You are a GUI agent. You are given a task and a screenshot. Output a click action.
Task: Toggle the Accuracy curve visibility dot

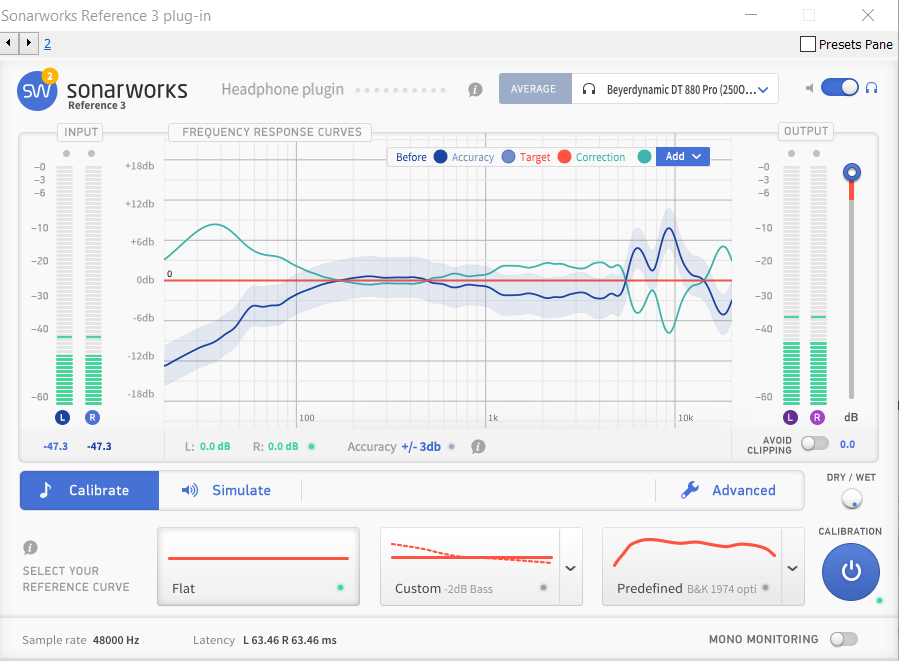click(x=508, y=157)
